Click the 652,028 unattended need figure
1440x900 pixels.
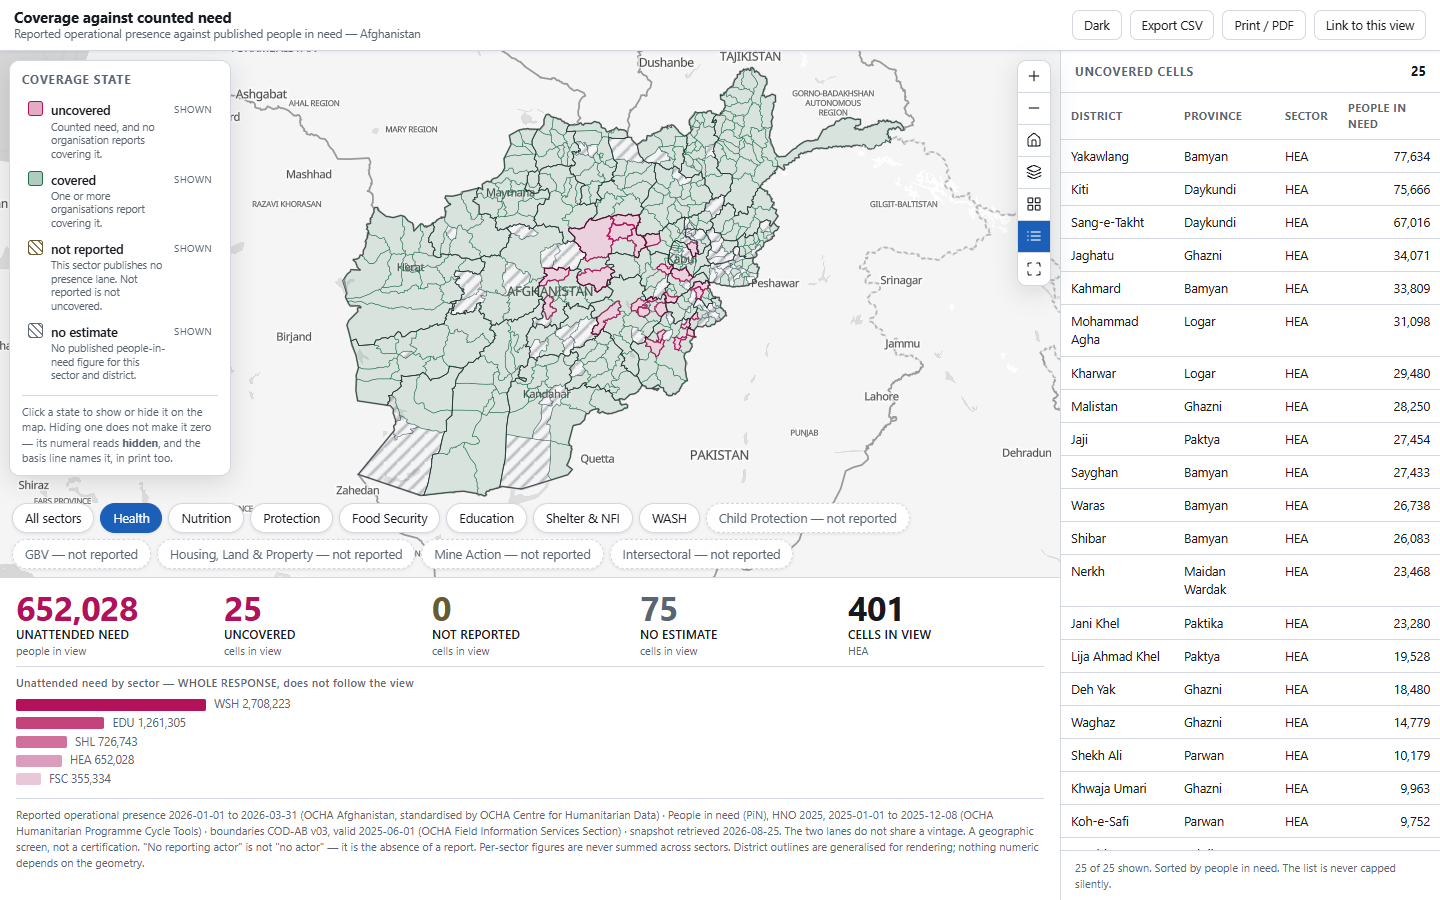point(77,609)
